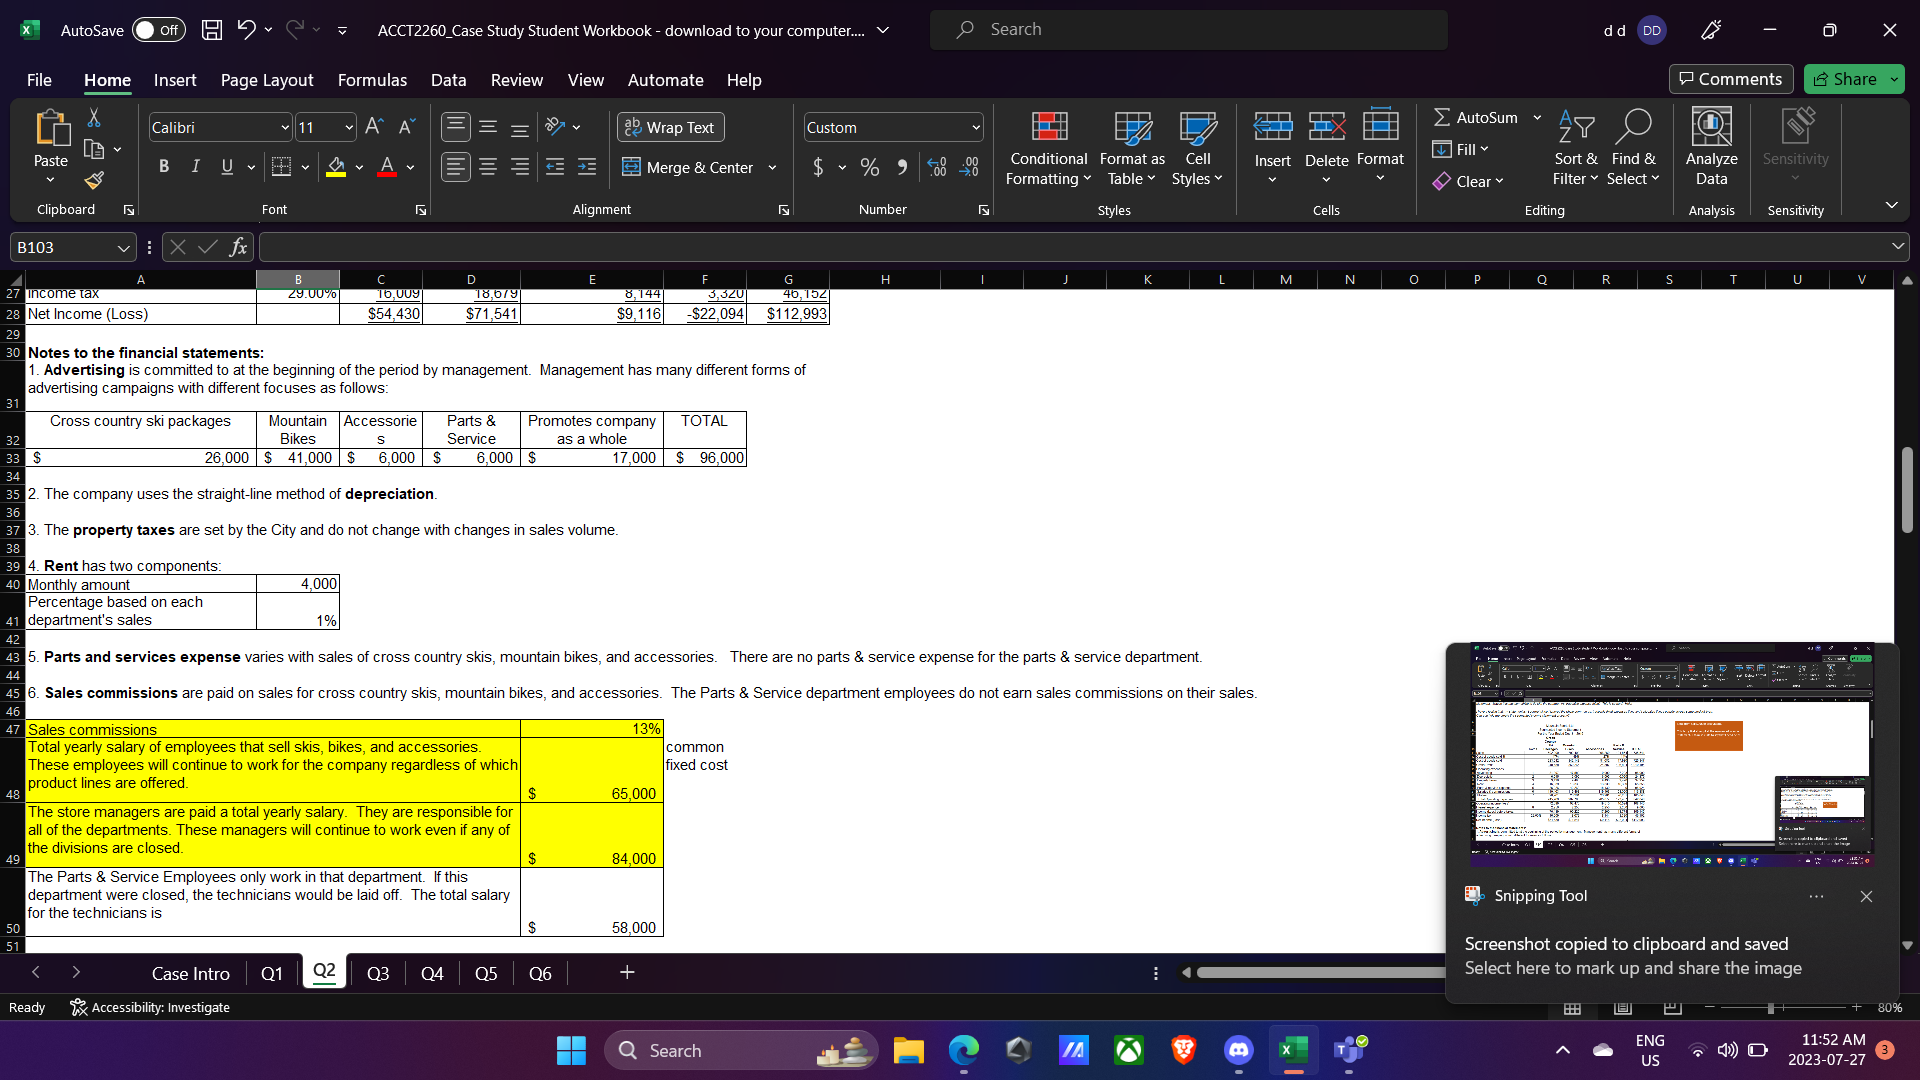Toggle Wrap Text for cell
Screen dimensions: 1920x1080
pos(671,127)
